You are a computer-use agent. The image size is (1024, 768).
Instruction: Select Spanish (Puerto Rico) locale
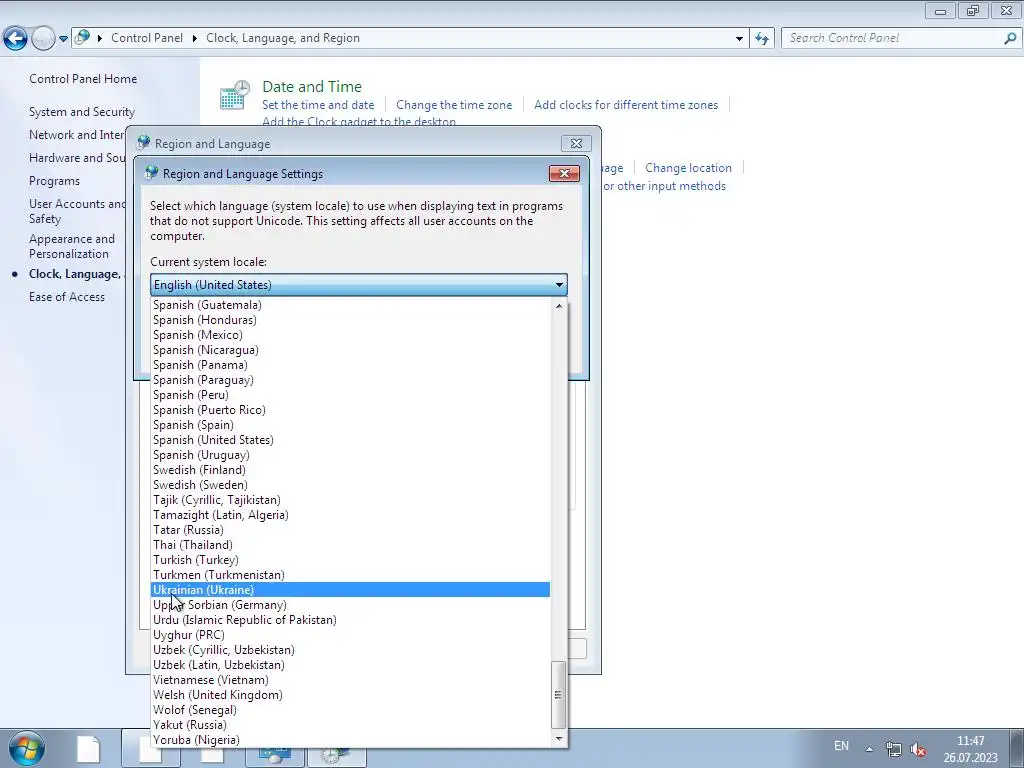[x=351, y=410]
